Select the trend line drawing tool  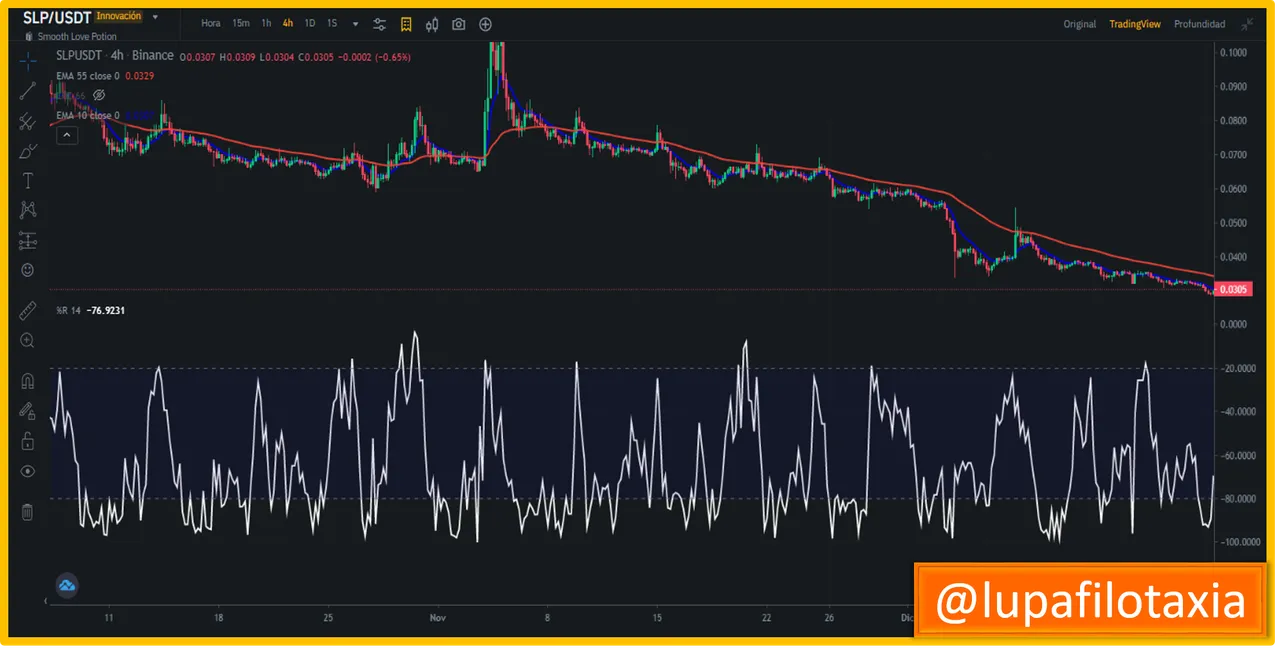coord(28,91)
